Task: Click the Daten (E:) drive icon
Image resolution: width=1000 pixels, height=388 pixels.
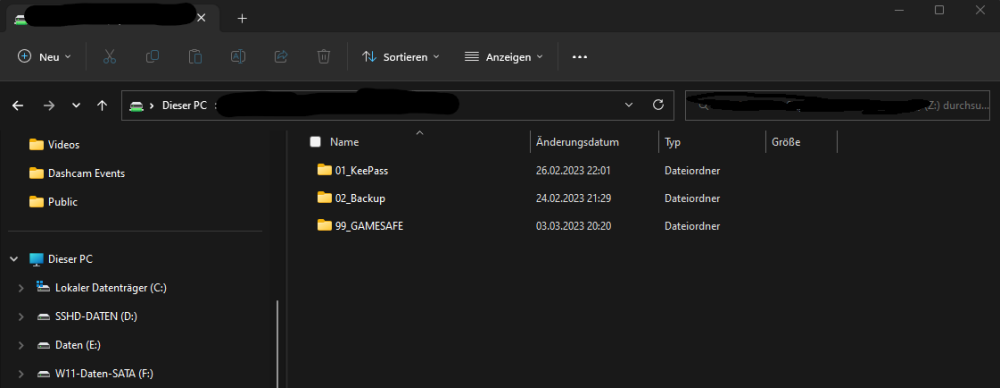Action: (x=43, y=345)
